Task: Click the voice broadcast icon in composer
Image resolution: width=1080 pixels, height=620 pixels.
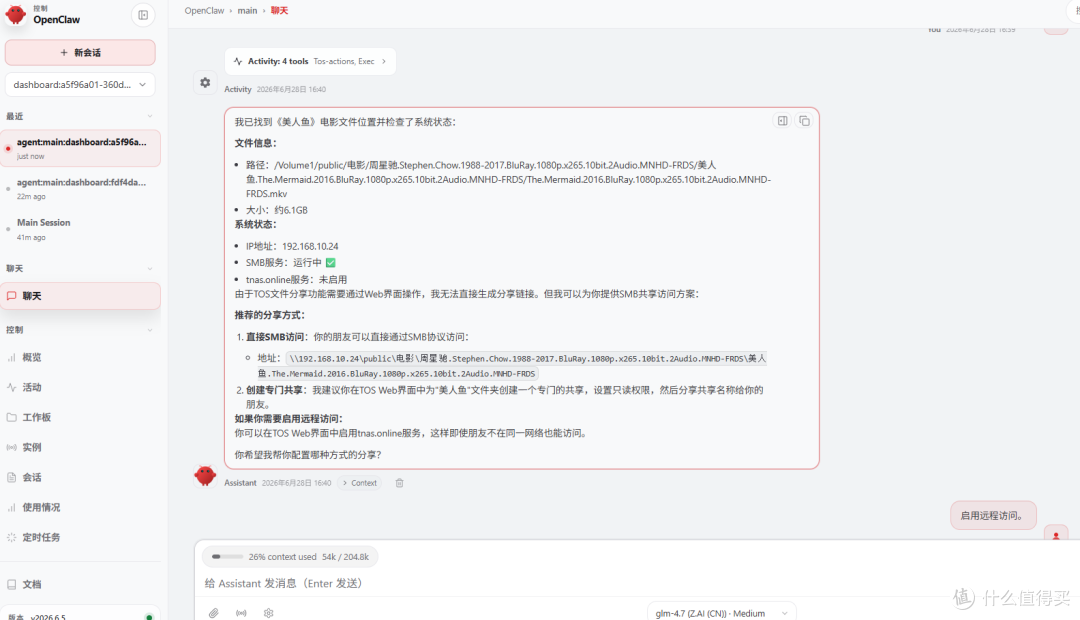Action: [x=241, y=613]
